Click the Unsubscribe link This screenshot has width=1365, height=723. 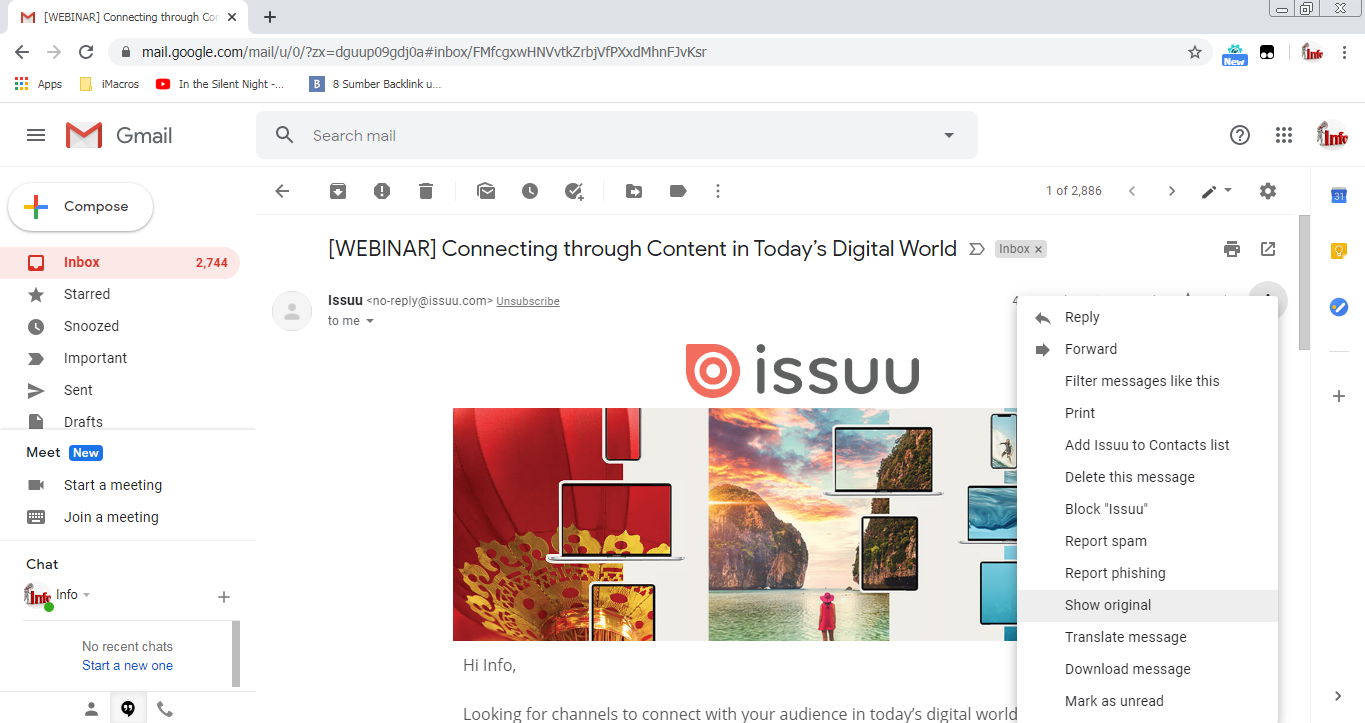[528, 301]
